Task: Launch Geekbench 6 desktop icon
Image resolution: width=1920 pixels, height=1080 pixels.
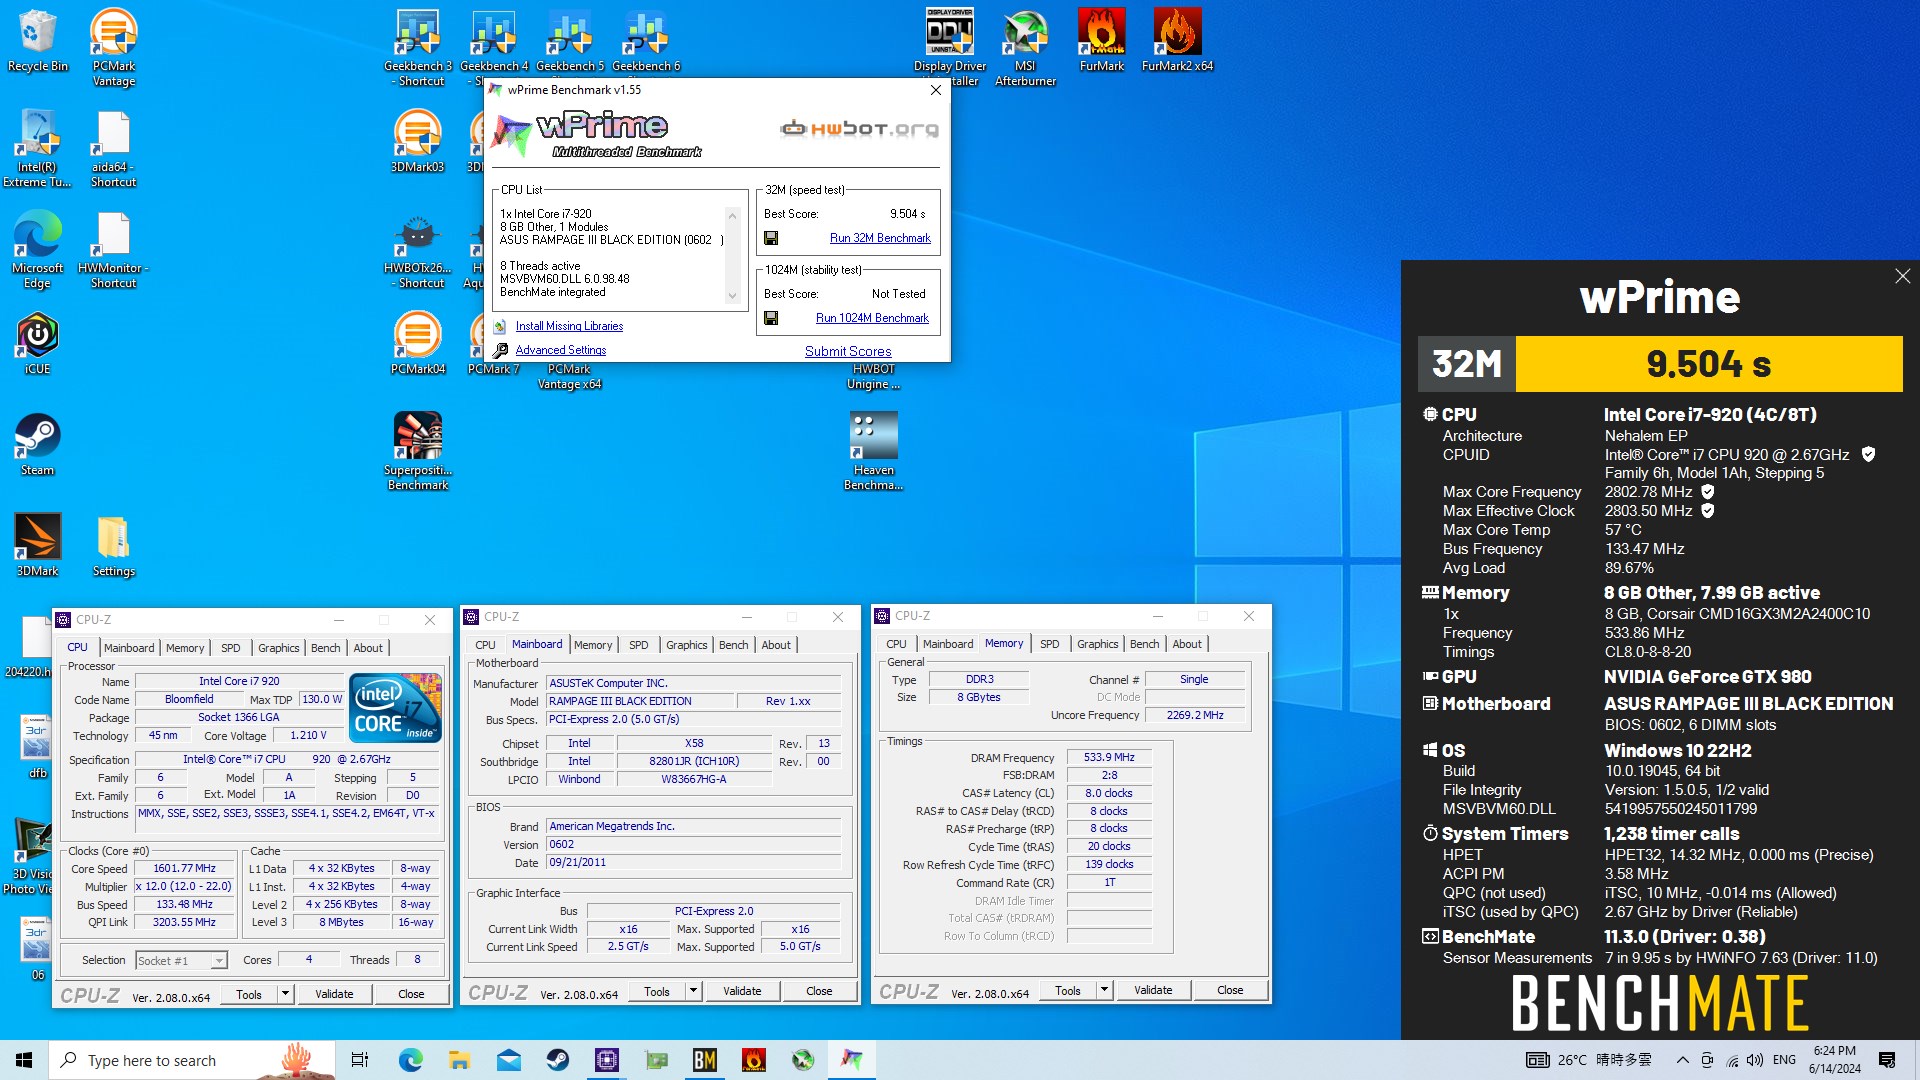Action: (x=646, y=40)
